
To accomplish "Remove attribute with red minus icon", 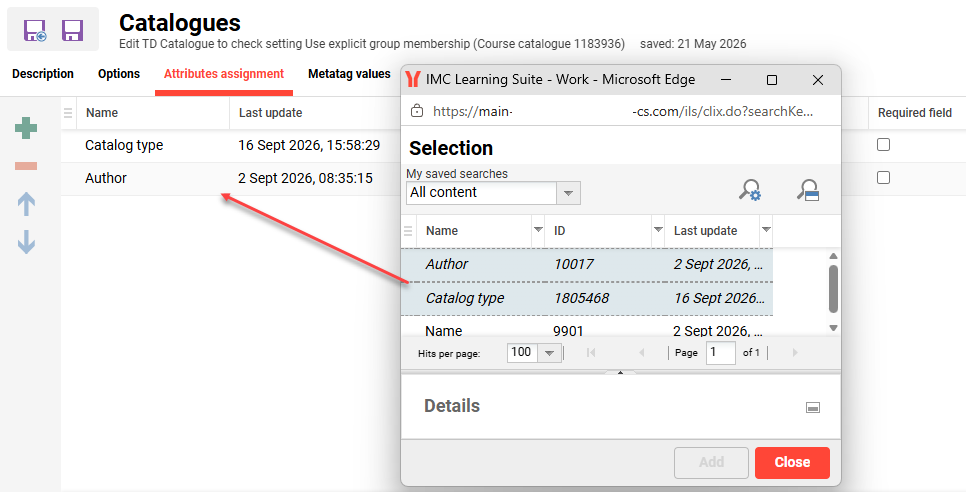I will pos(26,166).
